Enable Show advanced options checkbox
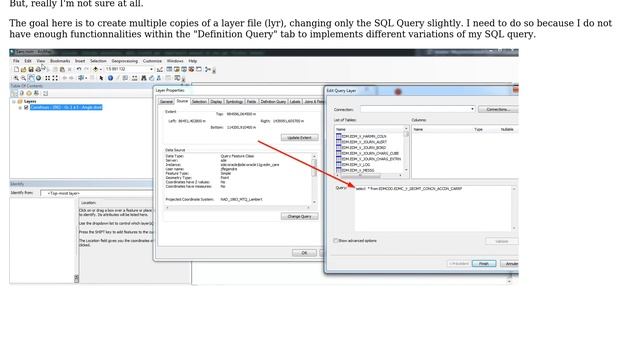 point(336,241)
